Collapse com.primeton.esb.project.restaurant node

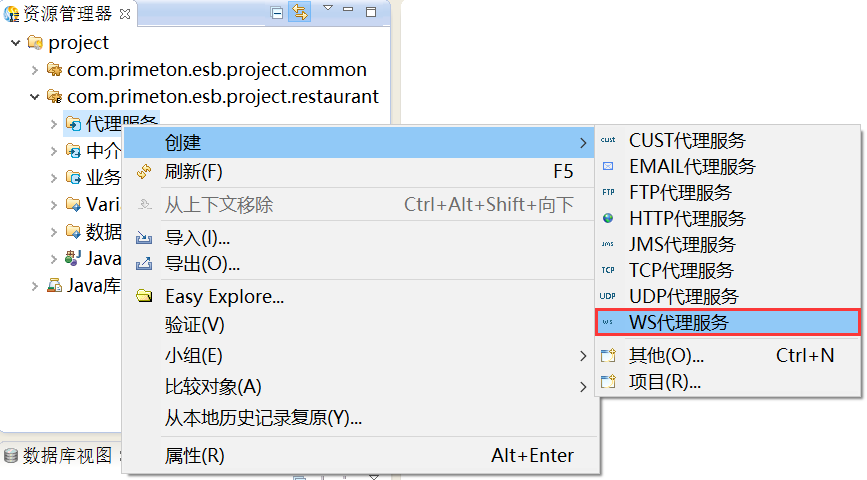pos(35,97)
